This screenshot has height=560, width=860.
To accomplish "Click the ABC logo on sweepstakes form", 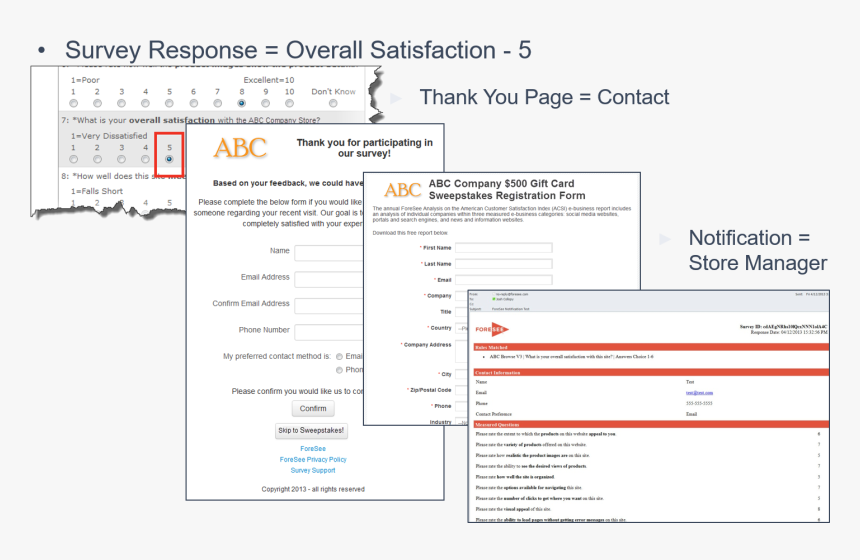I will coord(403,190).
